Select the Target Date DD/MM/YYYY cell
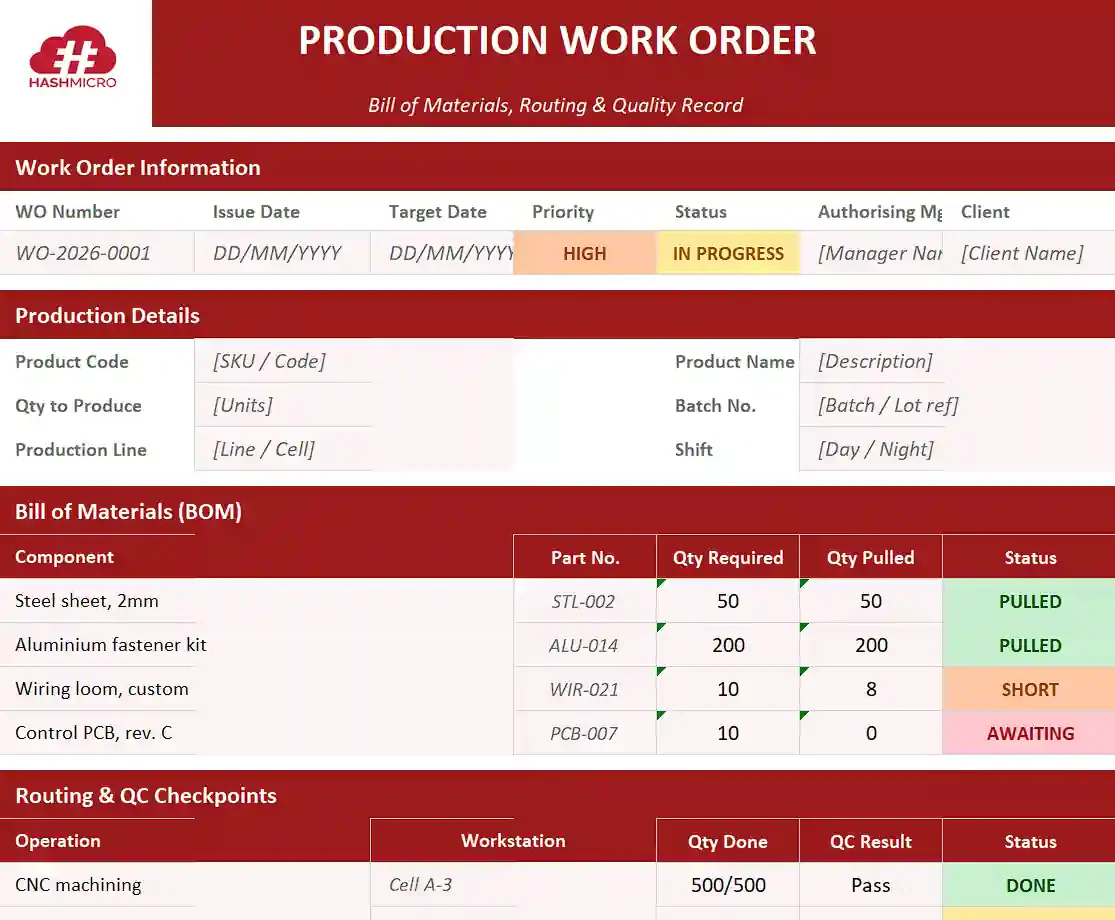 click(442, 253)
